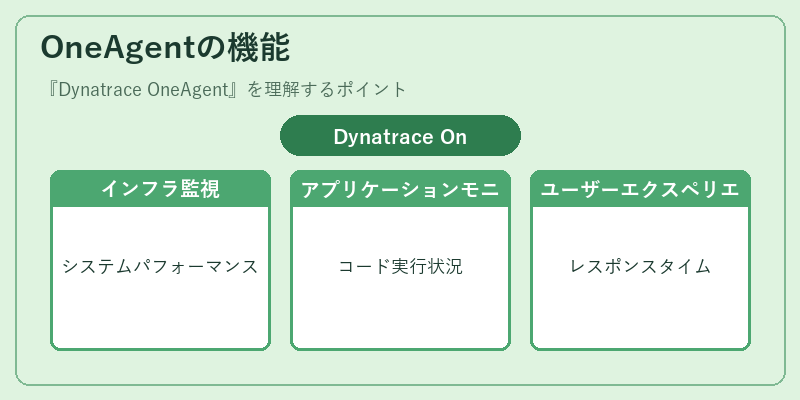Click the コード実行状況 text
Image resolution: width=800 pixels, height=400 pixels.
point(401,266)
